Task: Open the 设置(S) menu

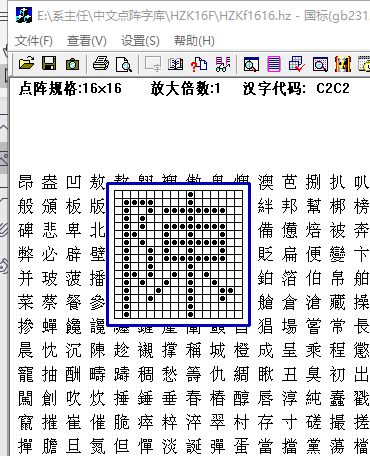Action: 140,41
